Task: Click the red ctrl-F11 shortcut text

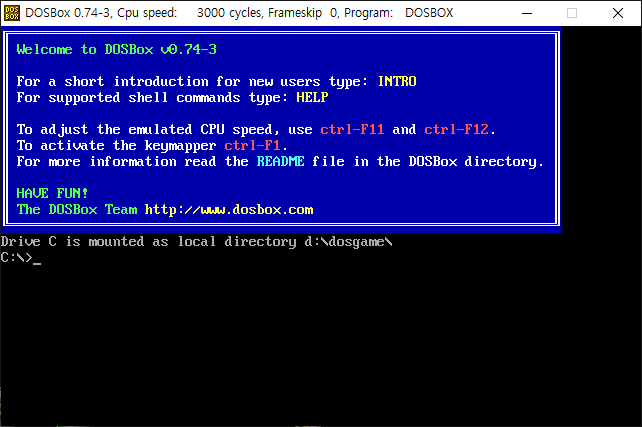Action: (x=352, y=130)
